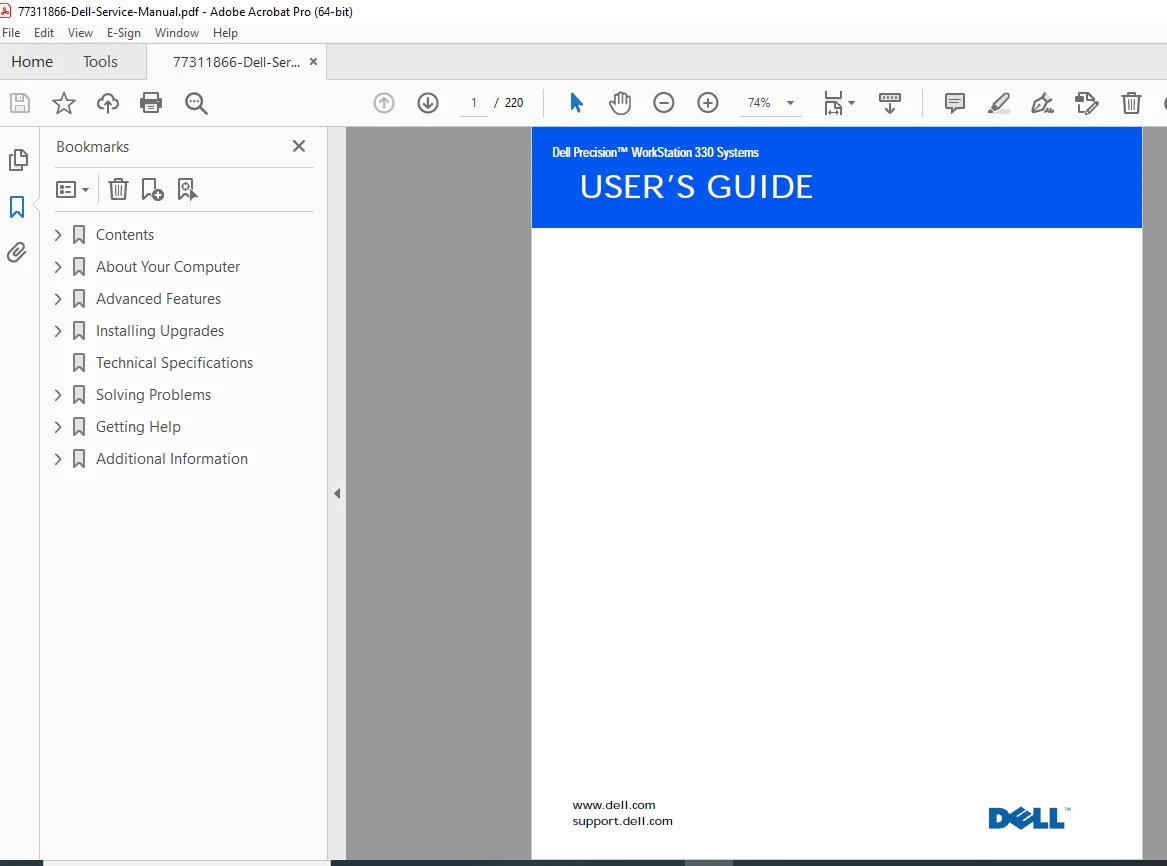
Task: Open the Attachments paperclip panel
Action: coord(17,253)
